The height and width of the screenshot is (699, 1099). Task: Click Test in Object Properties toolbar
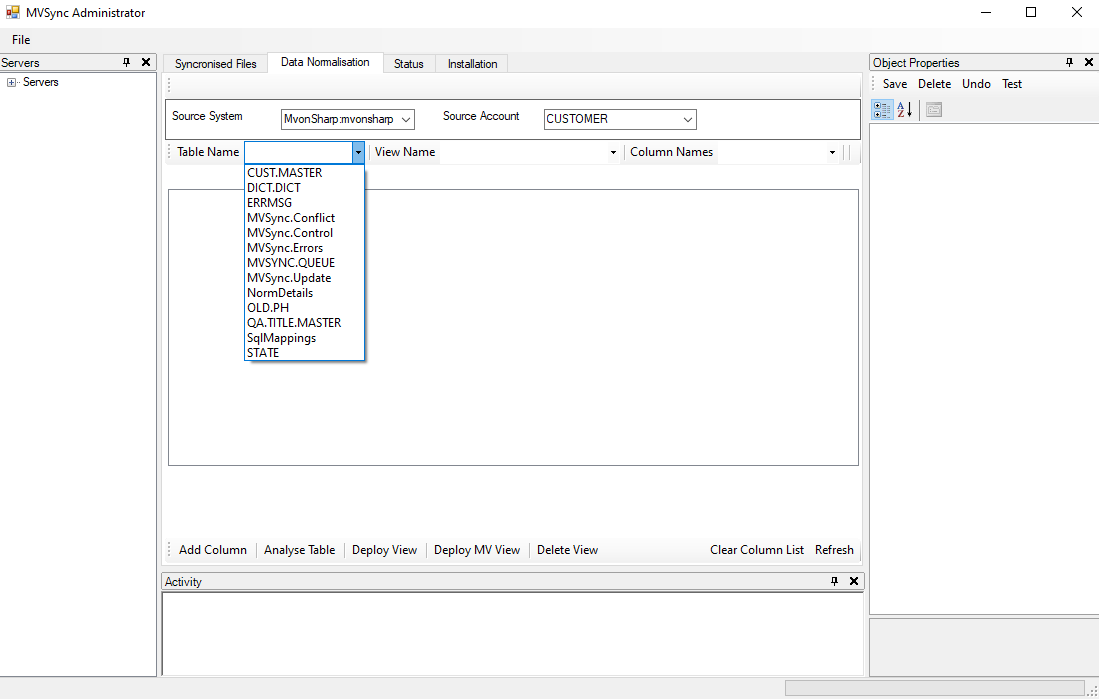(1011, 84)
